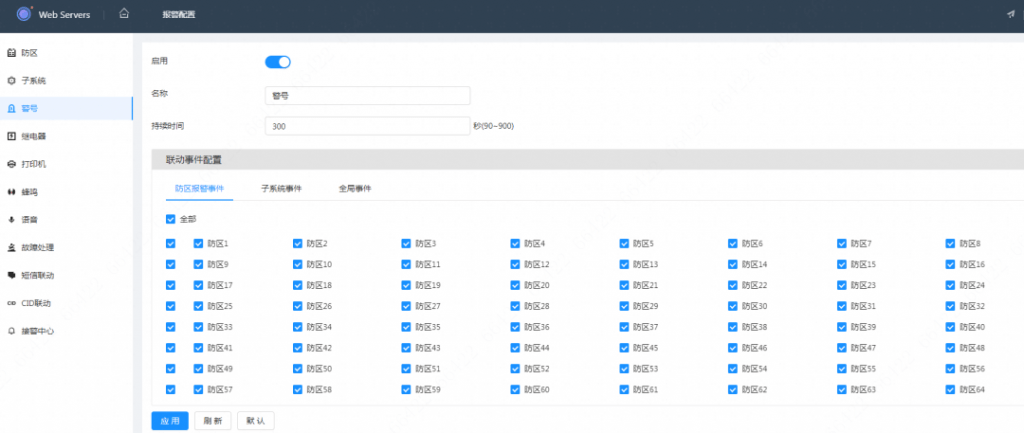The width and height of the screenshot is (1024, 433).
Task: Switch to the 子系统事件 tab
Action: [x=281, y=188]
